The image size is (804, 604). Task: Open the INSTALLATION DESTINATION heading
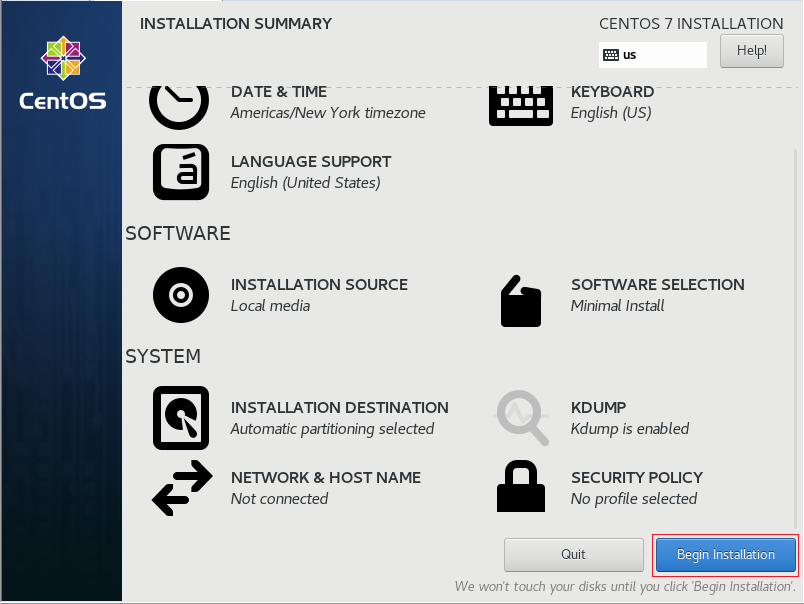pos(339,408)
